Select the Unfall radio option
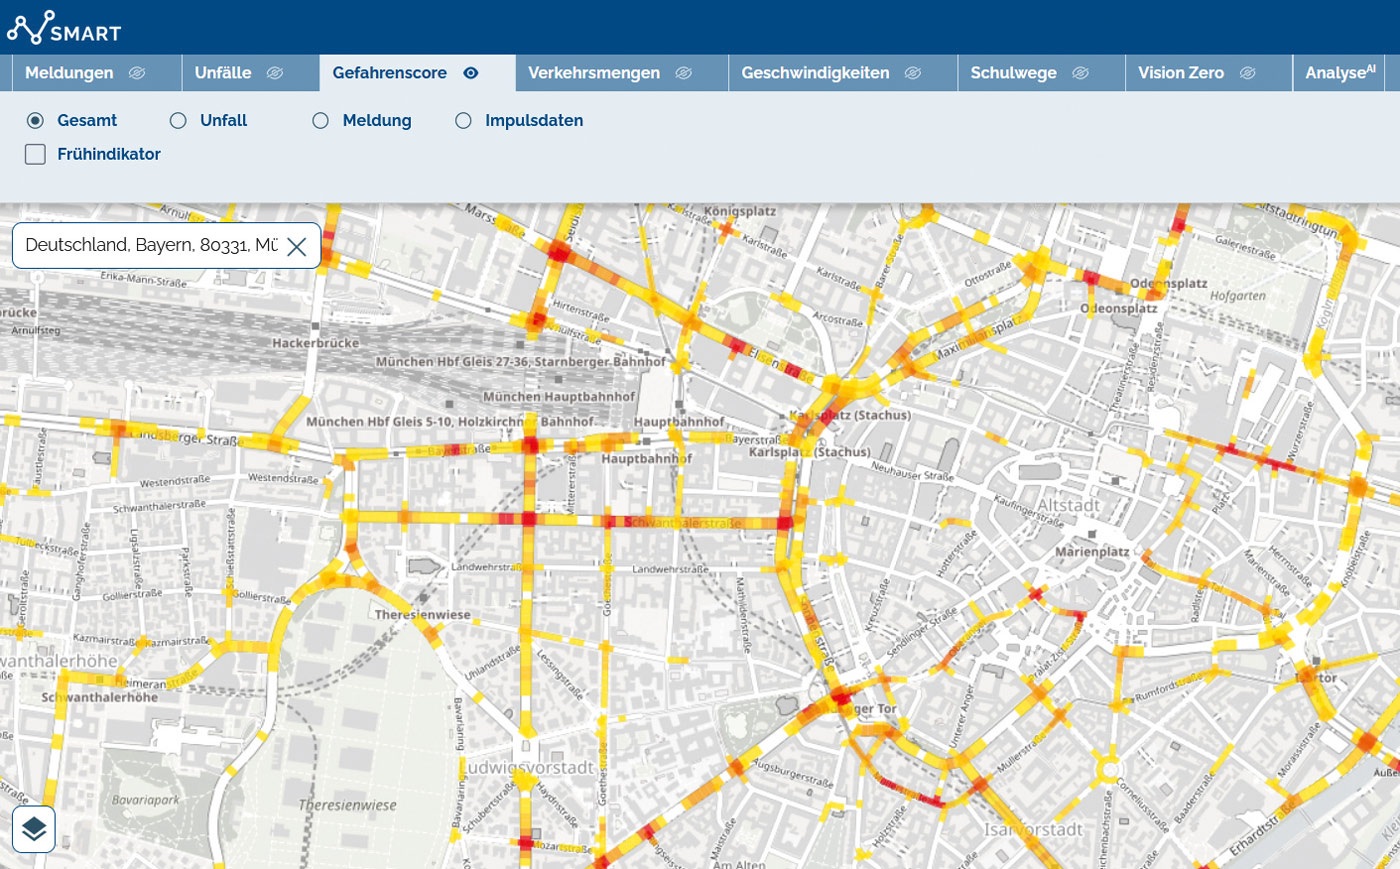 pyautogui.click(x=178, y=120)
